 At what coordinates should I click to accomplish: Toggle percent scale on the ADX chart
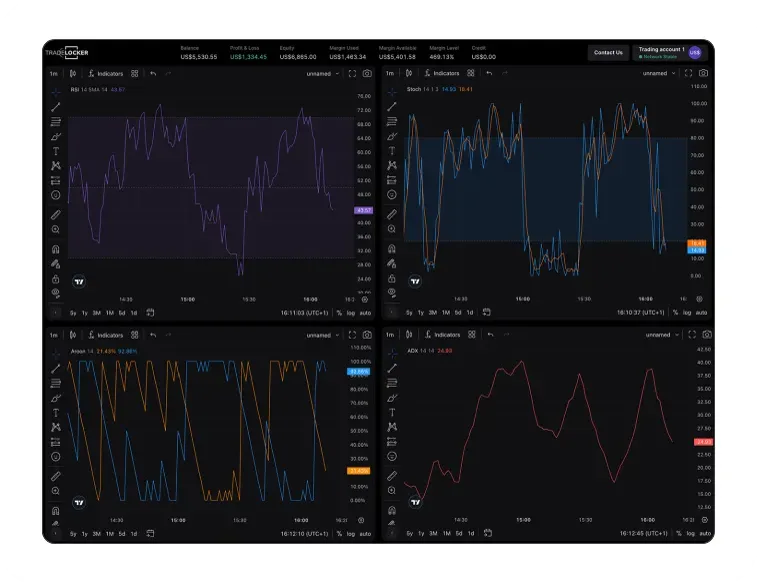pyautogui.click(x=679, y=533)
